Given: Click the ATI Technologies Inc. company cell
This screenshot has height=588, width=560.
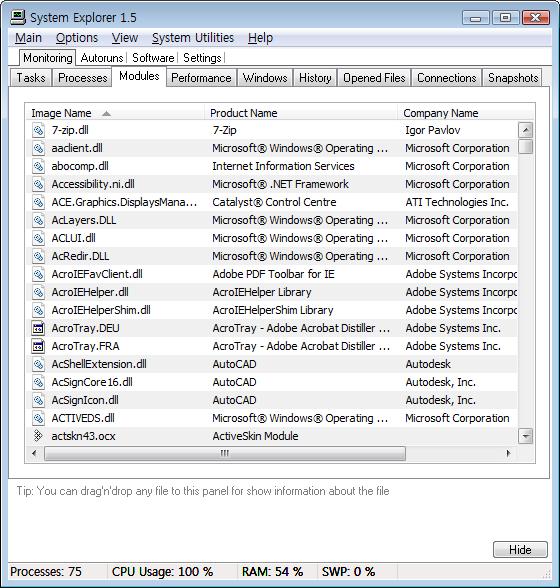Looking at the screenshot, I should [457, 202].
